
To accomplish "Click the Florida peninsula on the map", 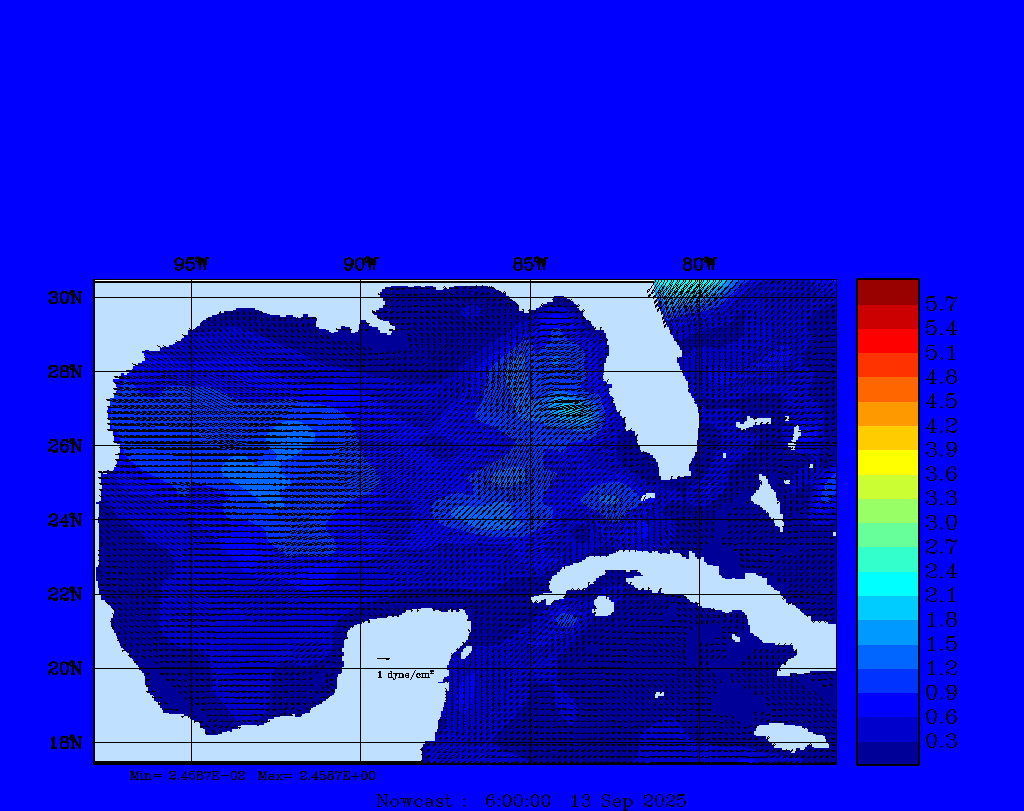I will tap(660, 400).
